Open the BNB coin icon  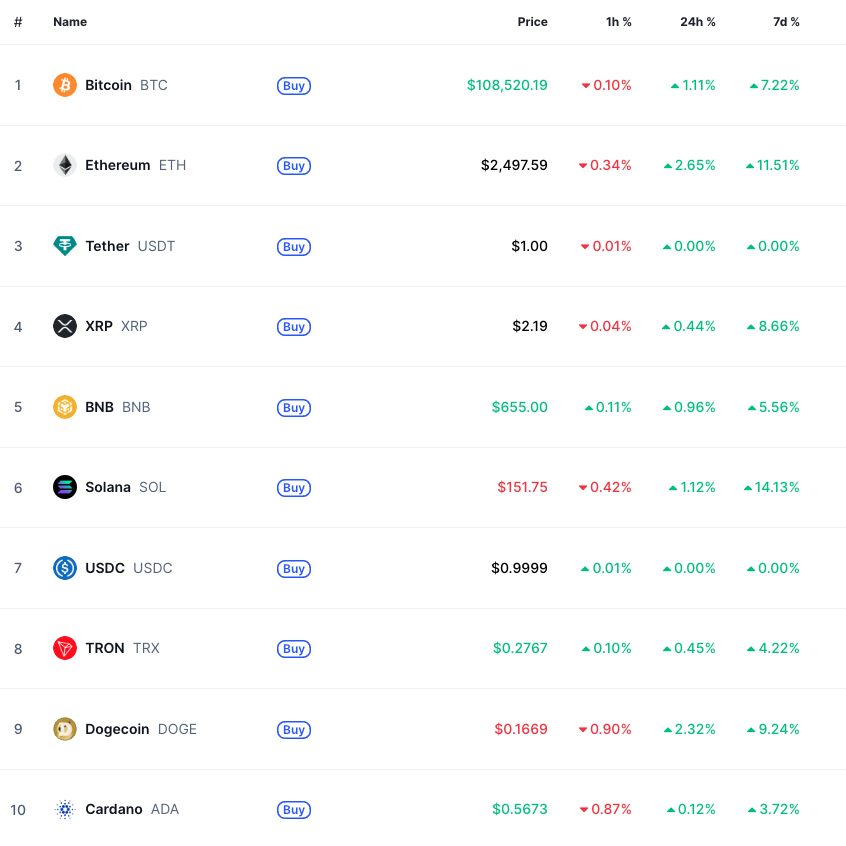pyautogui.click(x=65, y=407)
